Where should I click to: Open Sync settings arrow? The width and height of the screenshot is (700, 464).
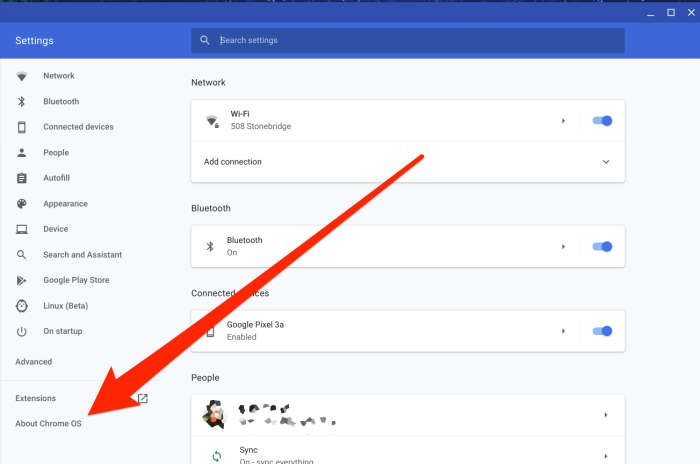pyautogui.click(x=606, y=456)
